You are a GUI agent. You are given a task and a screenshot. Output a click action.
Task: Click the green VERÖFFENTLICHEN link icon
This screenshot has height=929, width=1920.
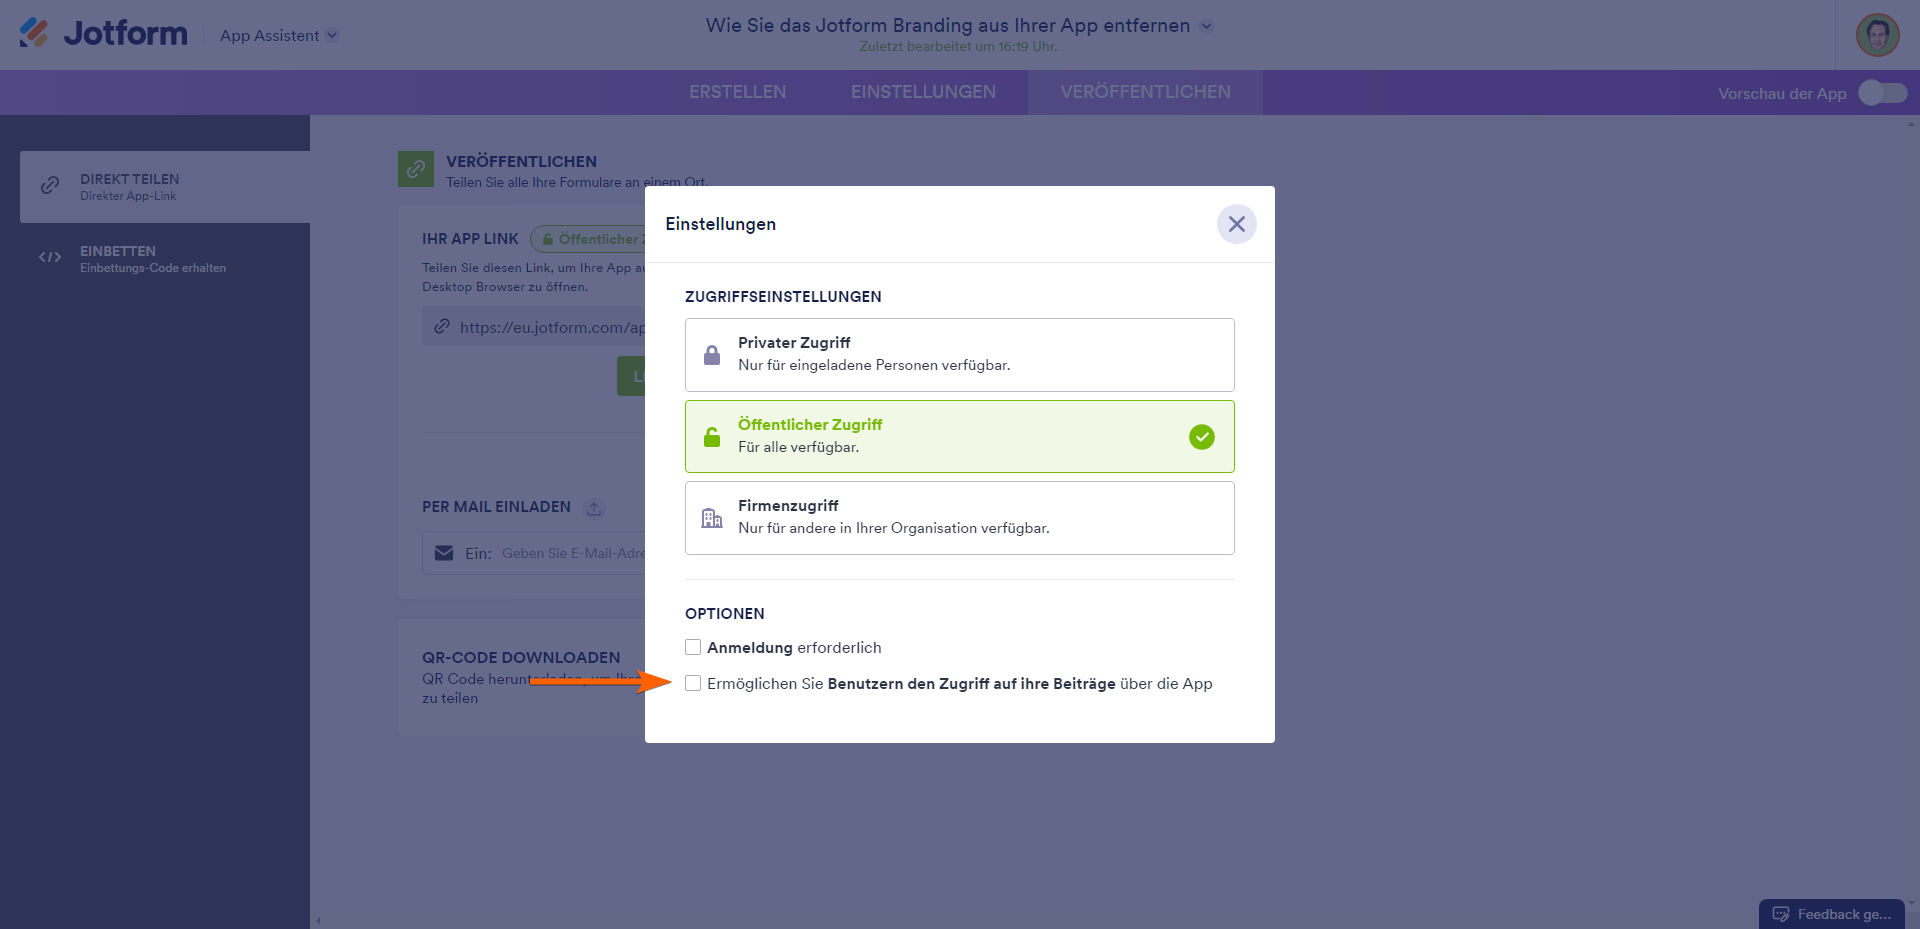(416, 169)
